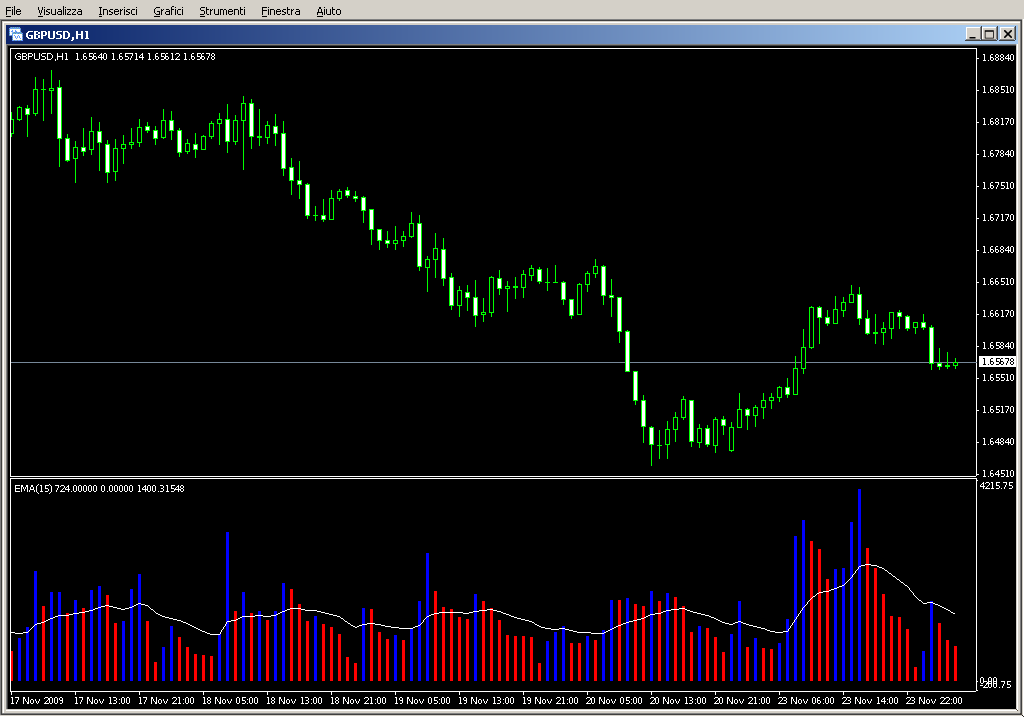The width and height of the screenshot is (1024, 717).
Task: Click the 20 Nov 13:00 time label
Action: [x=678, y=701]
